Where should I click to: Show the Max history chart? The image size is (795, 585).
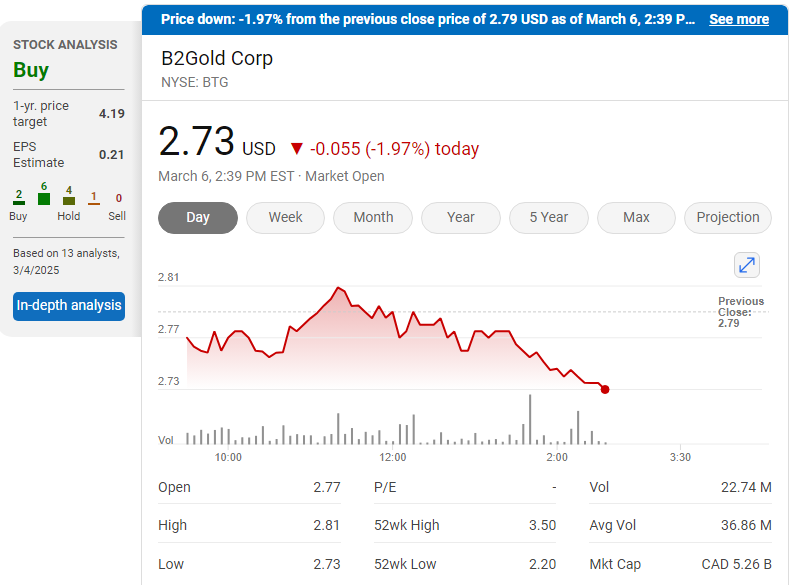tap(636, 217)
